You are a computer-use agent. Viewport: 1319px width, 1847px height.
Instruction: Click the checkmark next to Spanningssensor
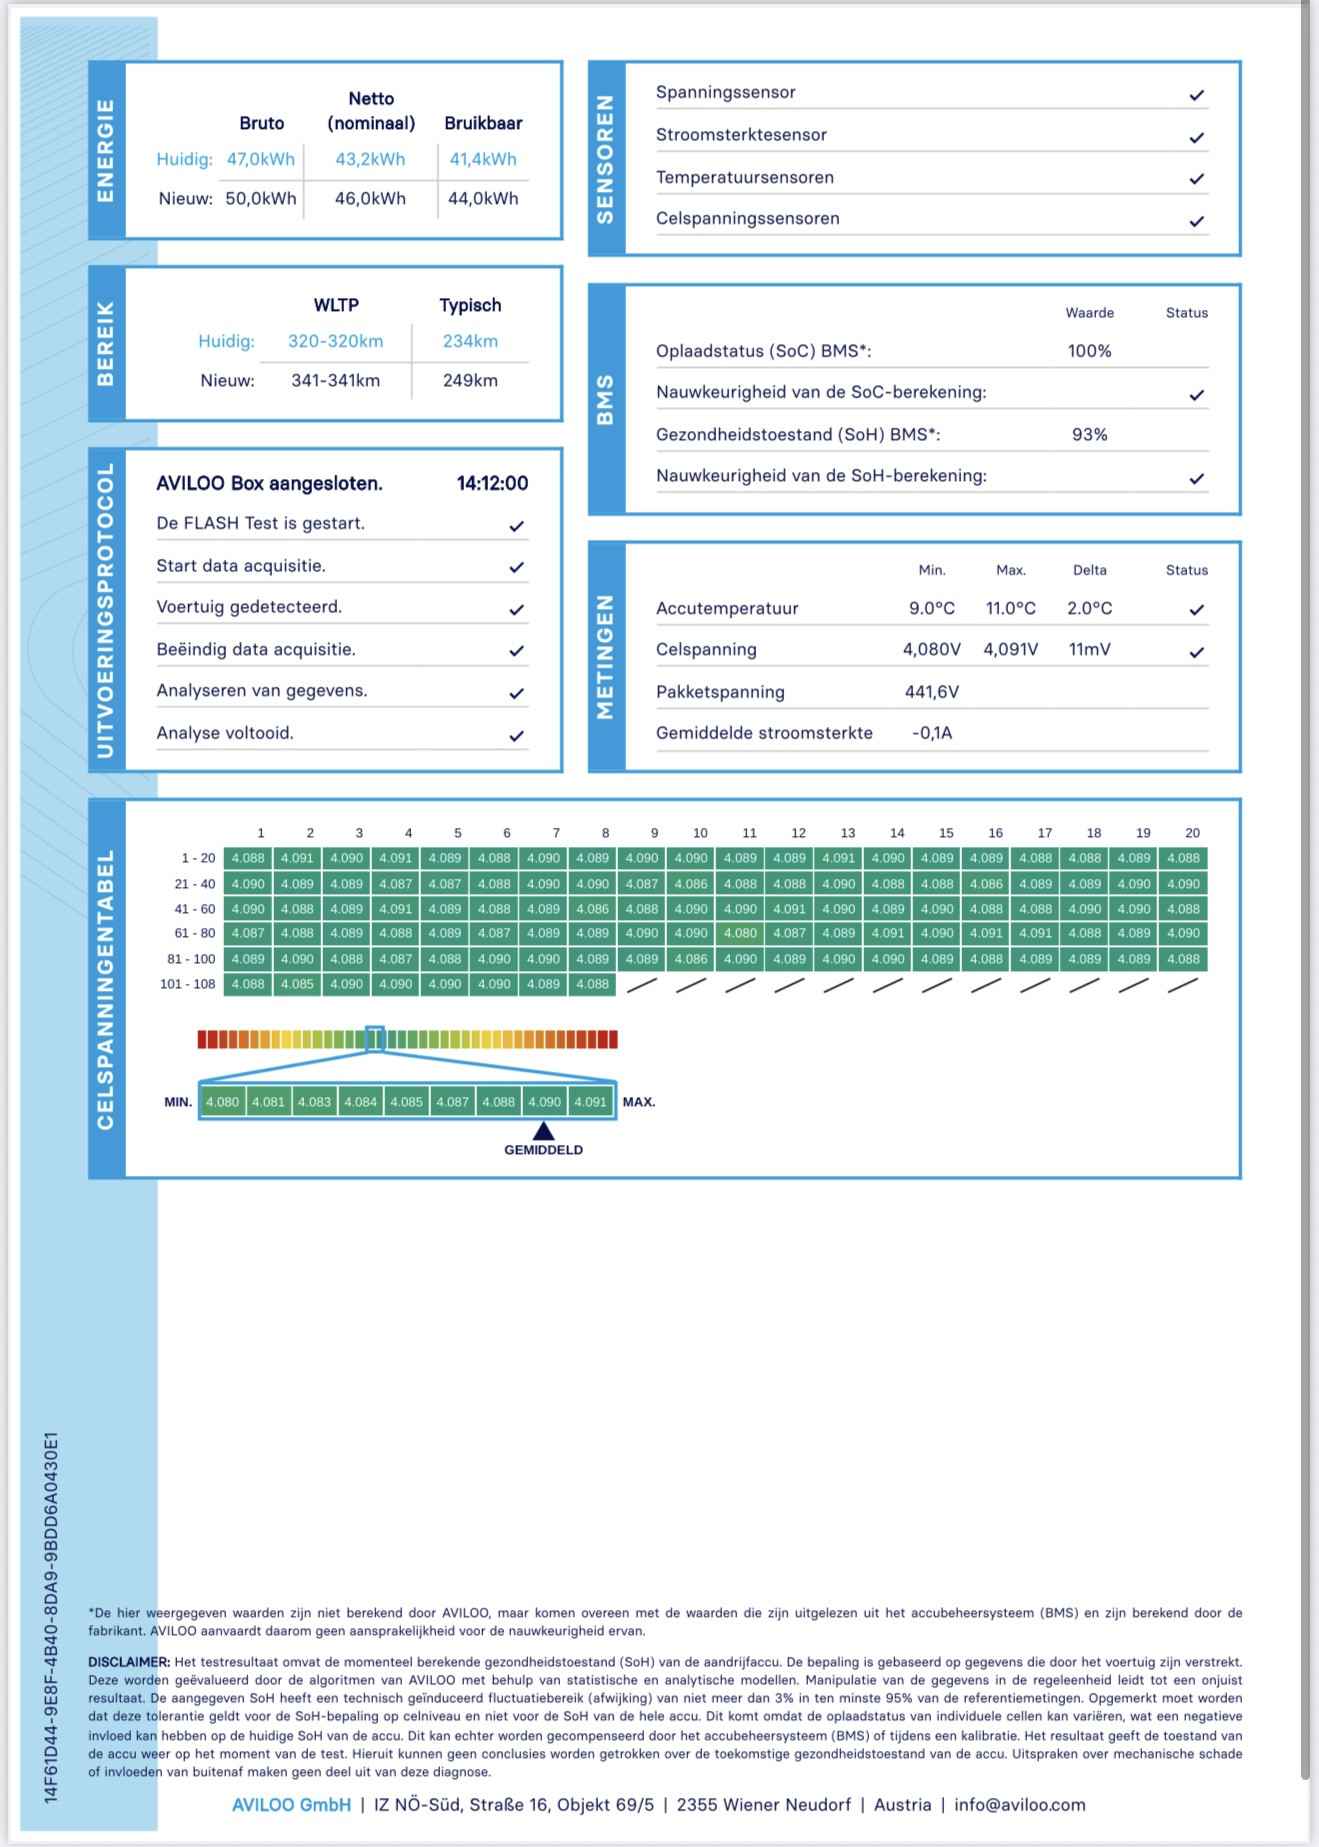[1196, 95]
